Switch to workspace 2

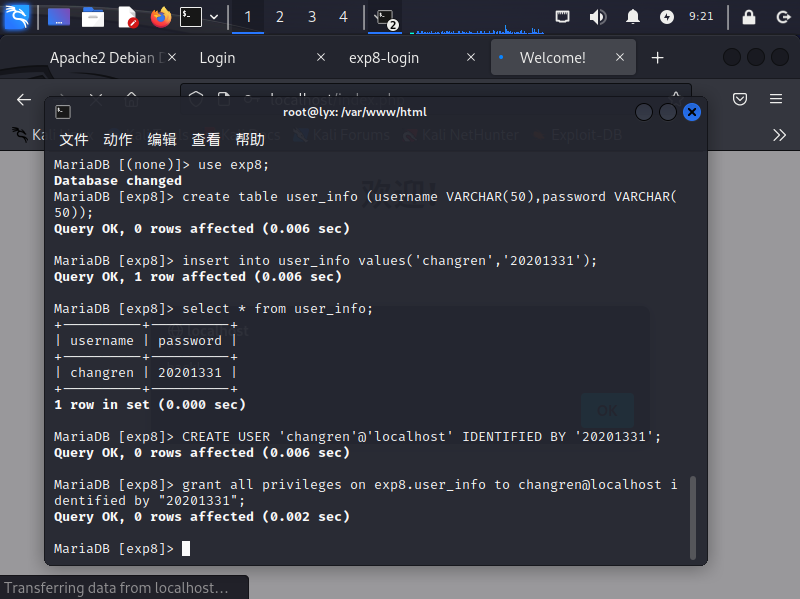[280, 17]
